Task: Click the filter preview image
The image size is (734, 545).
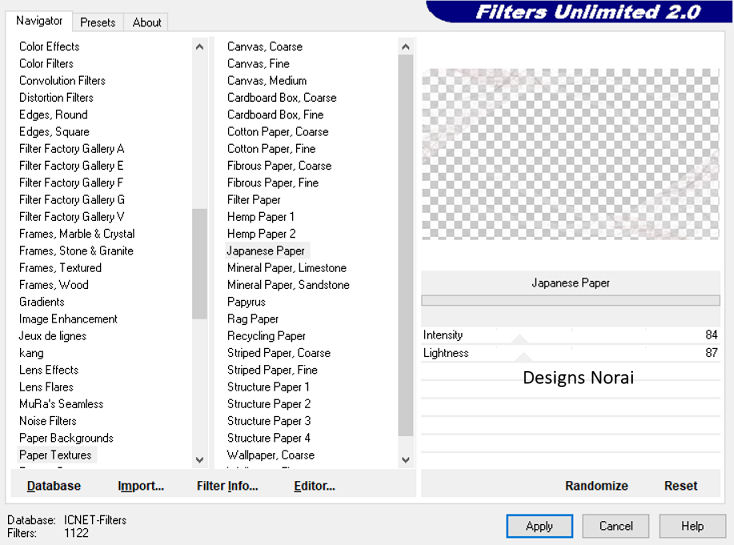Action: (x=570, y=154)
